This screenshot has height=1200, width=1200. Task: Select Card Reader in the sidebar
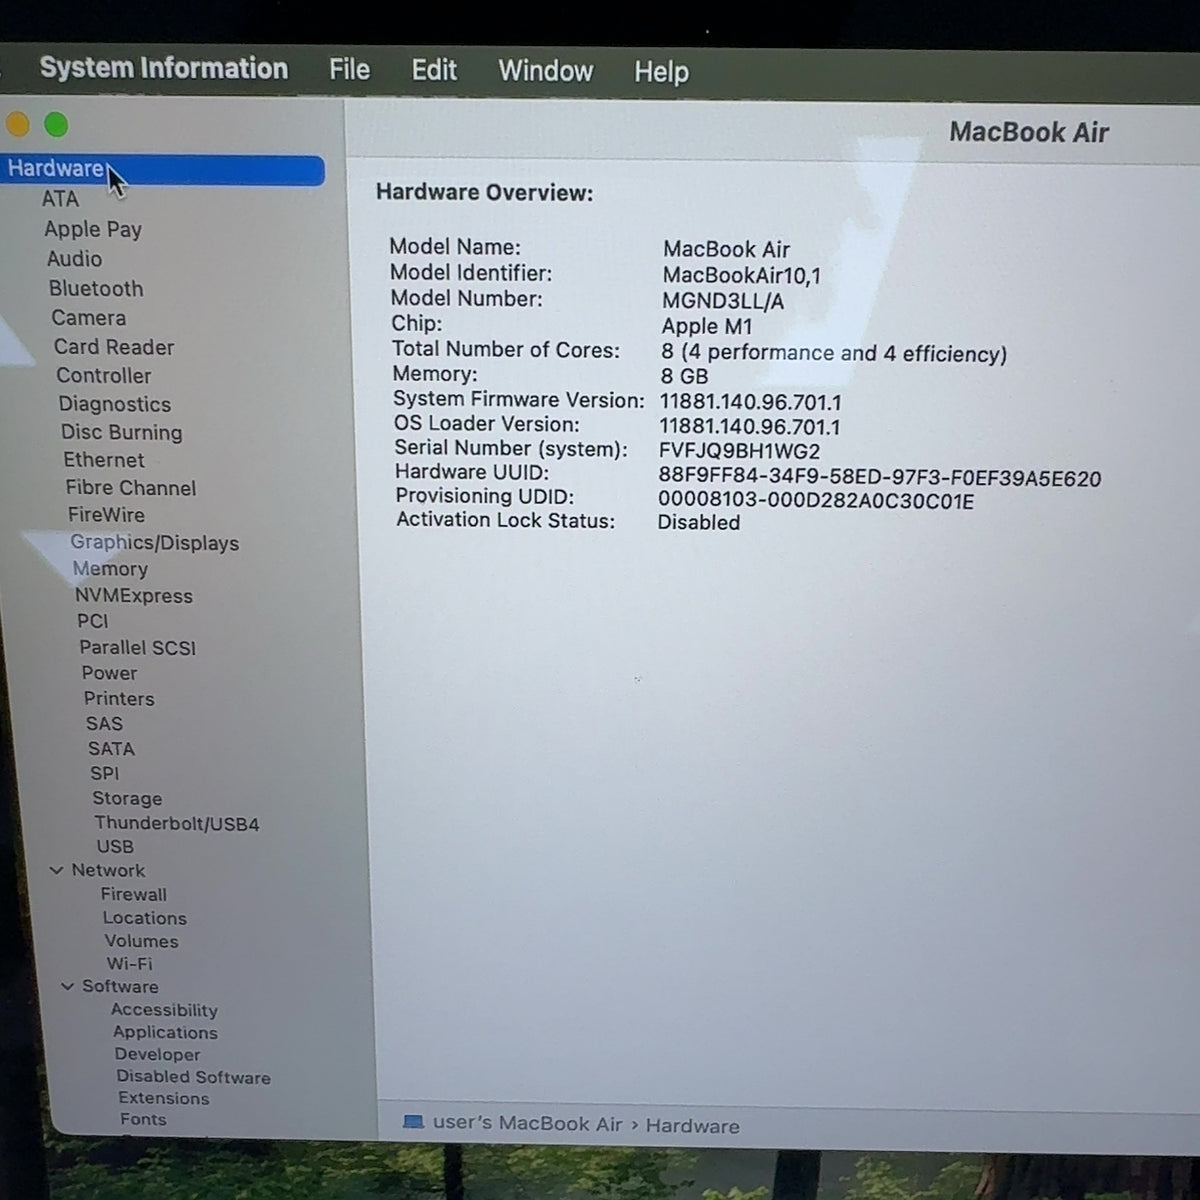tap(114, 347)
